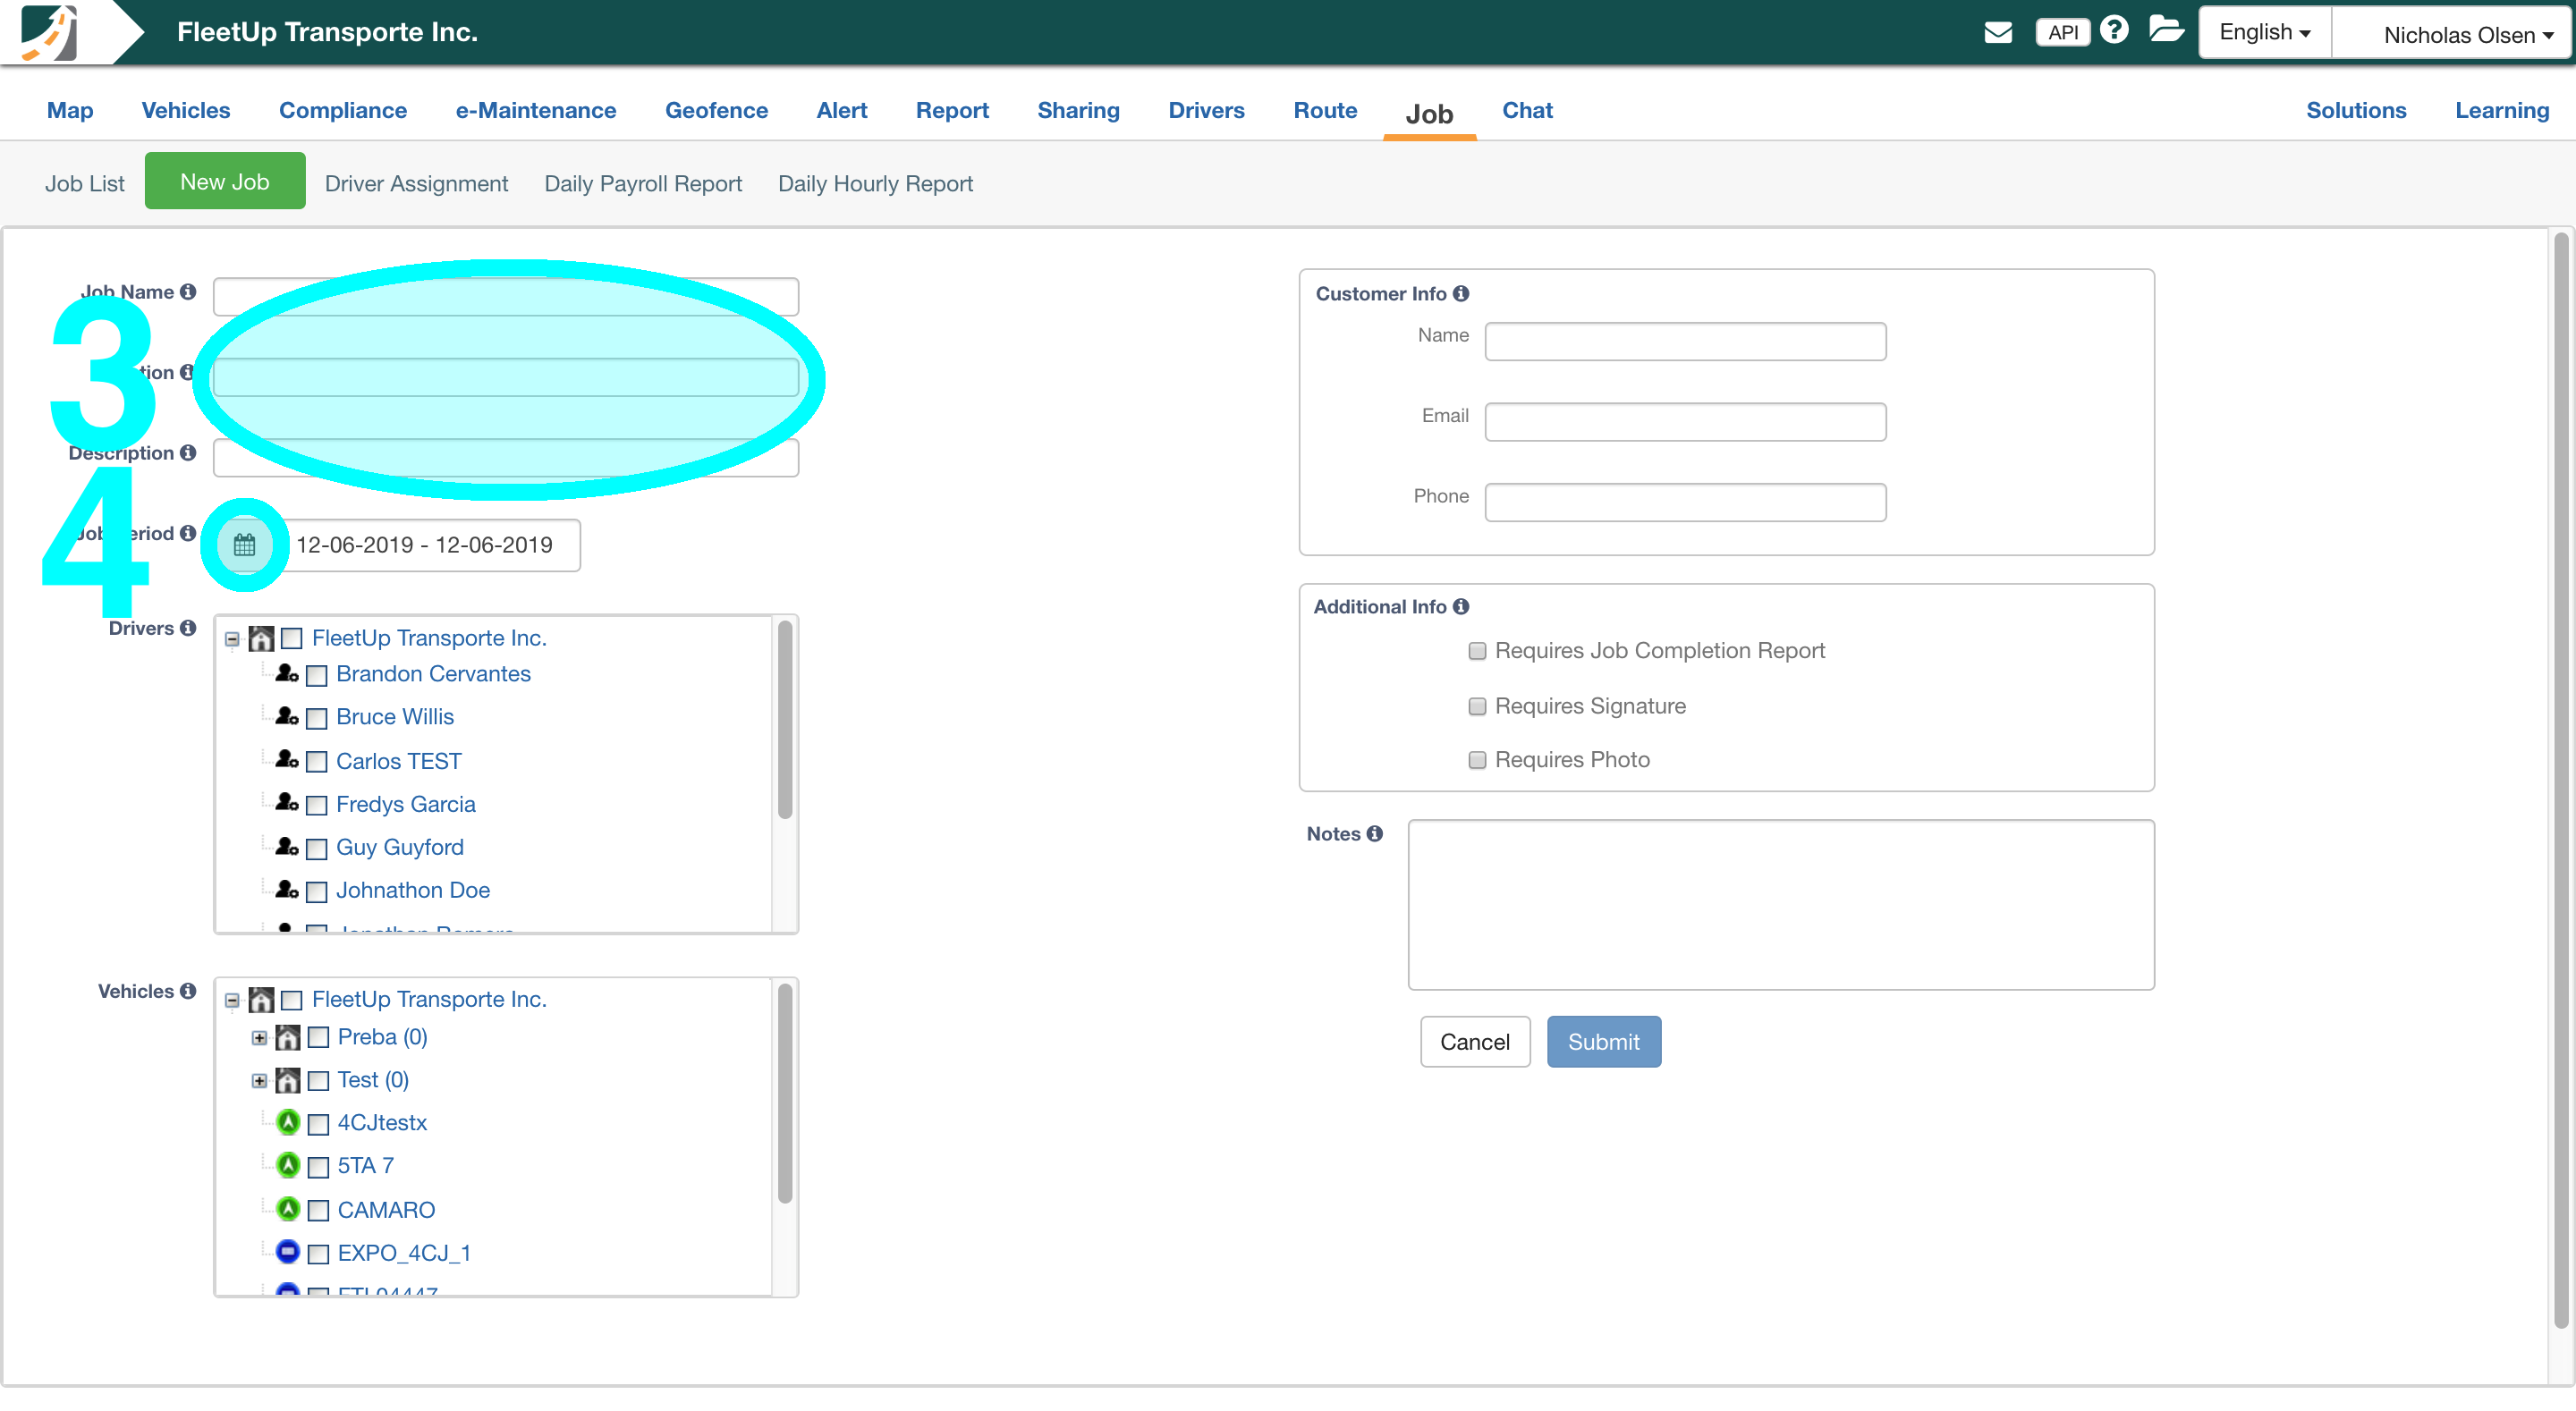Open the folder icon in header
The width and height of the screenshot is (2576, 1411).
point(2166,29)
